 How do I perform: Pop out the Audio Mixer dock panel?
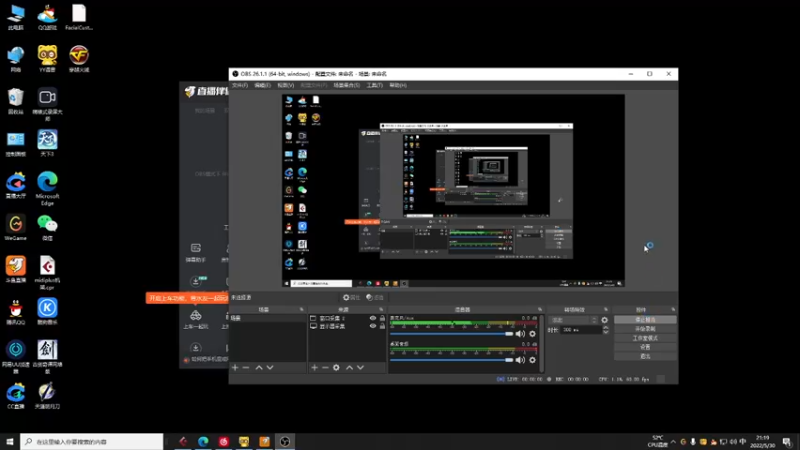(540, 309)
